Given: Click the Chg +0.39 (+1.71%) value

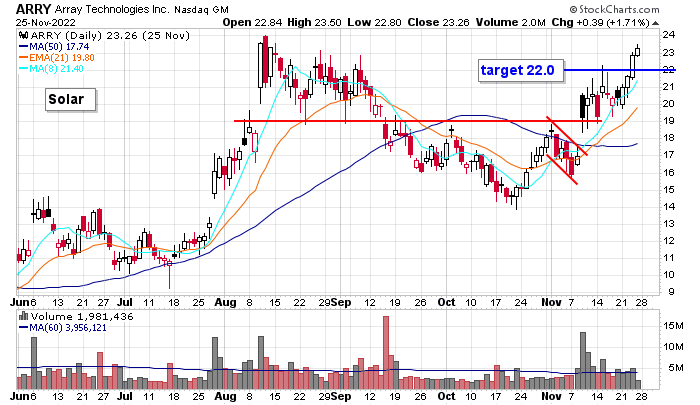Looking at the screenshot, I should (x=600, y=22).
